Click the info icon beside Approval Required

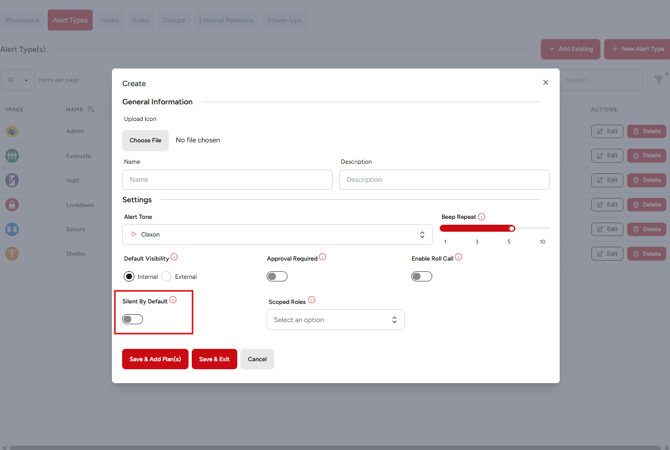pyautogui.click(x=322, y=257)
